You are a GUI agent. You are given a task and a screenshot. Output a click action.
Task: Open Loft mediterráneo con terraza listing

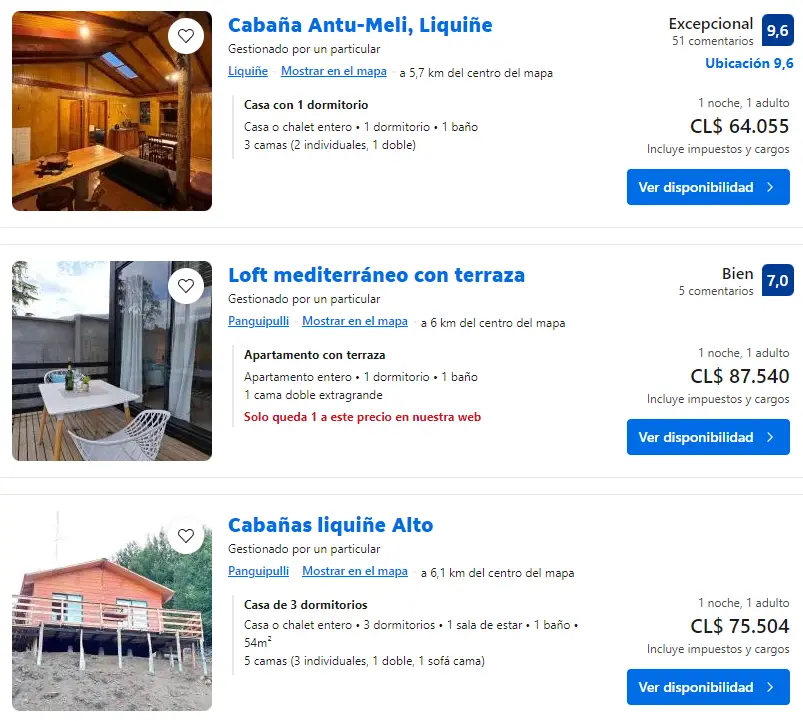point(376,276)
